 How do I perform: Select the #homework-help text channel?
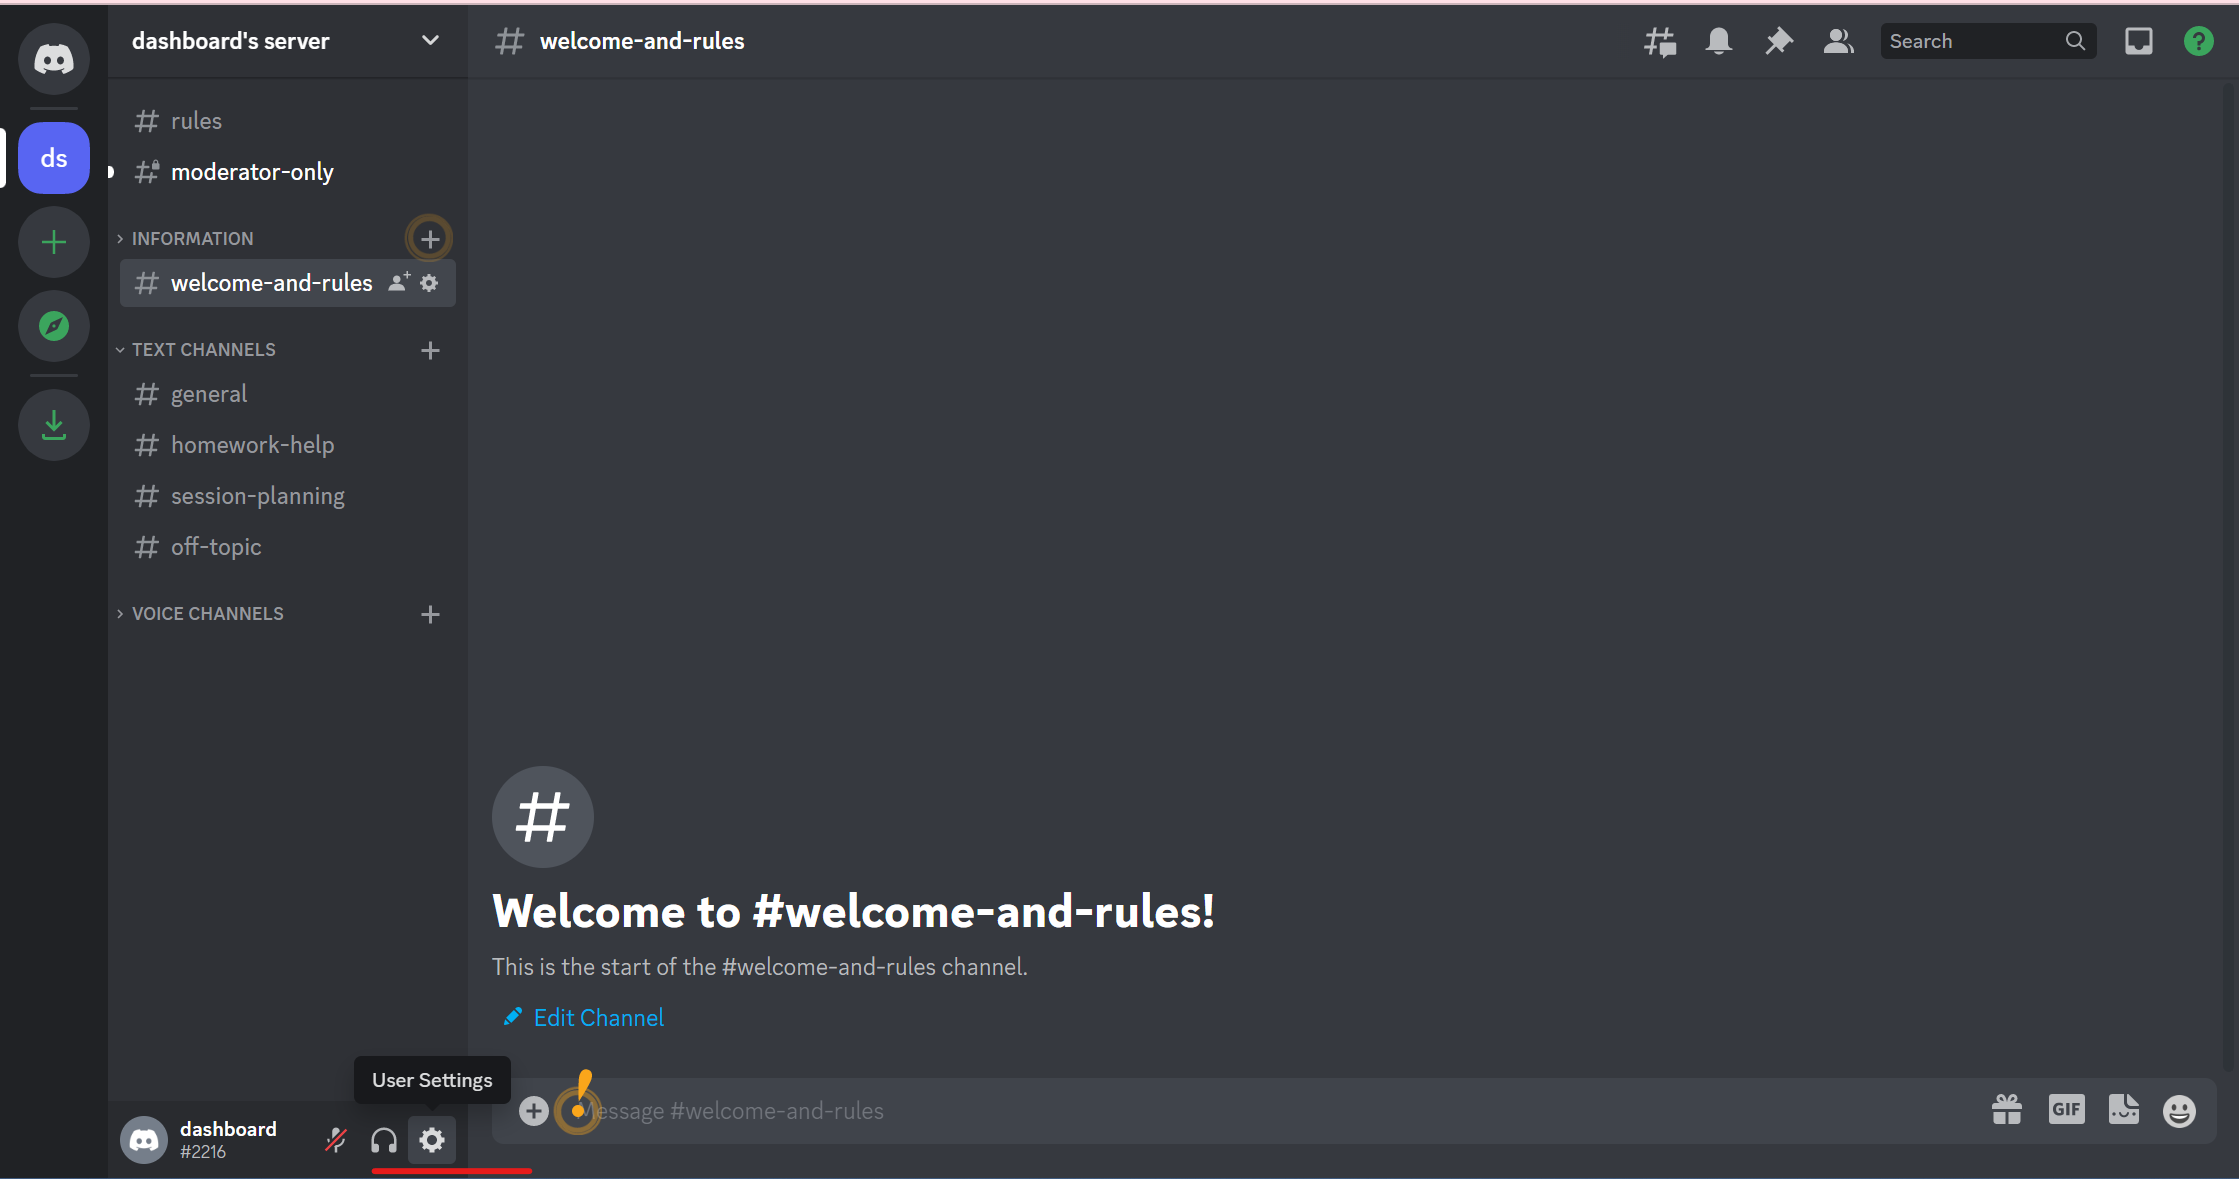point(252,444)
